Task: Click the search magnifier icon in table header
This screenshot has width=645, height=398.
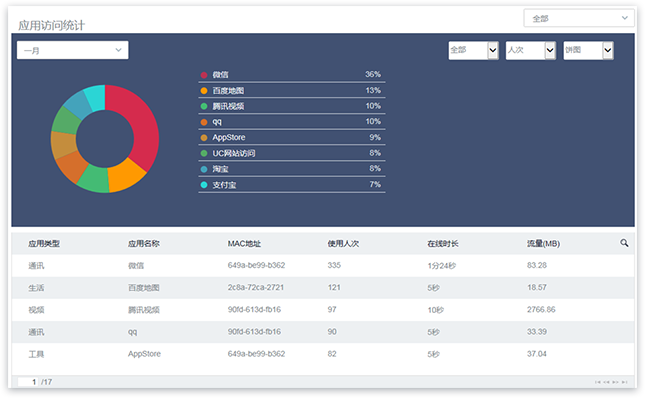Action: click(x=624, y=243)
